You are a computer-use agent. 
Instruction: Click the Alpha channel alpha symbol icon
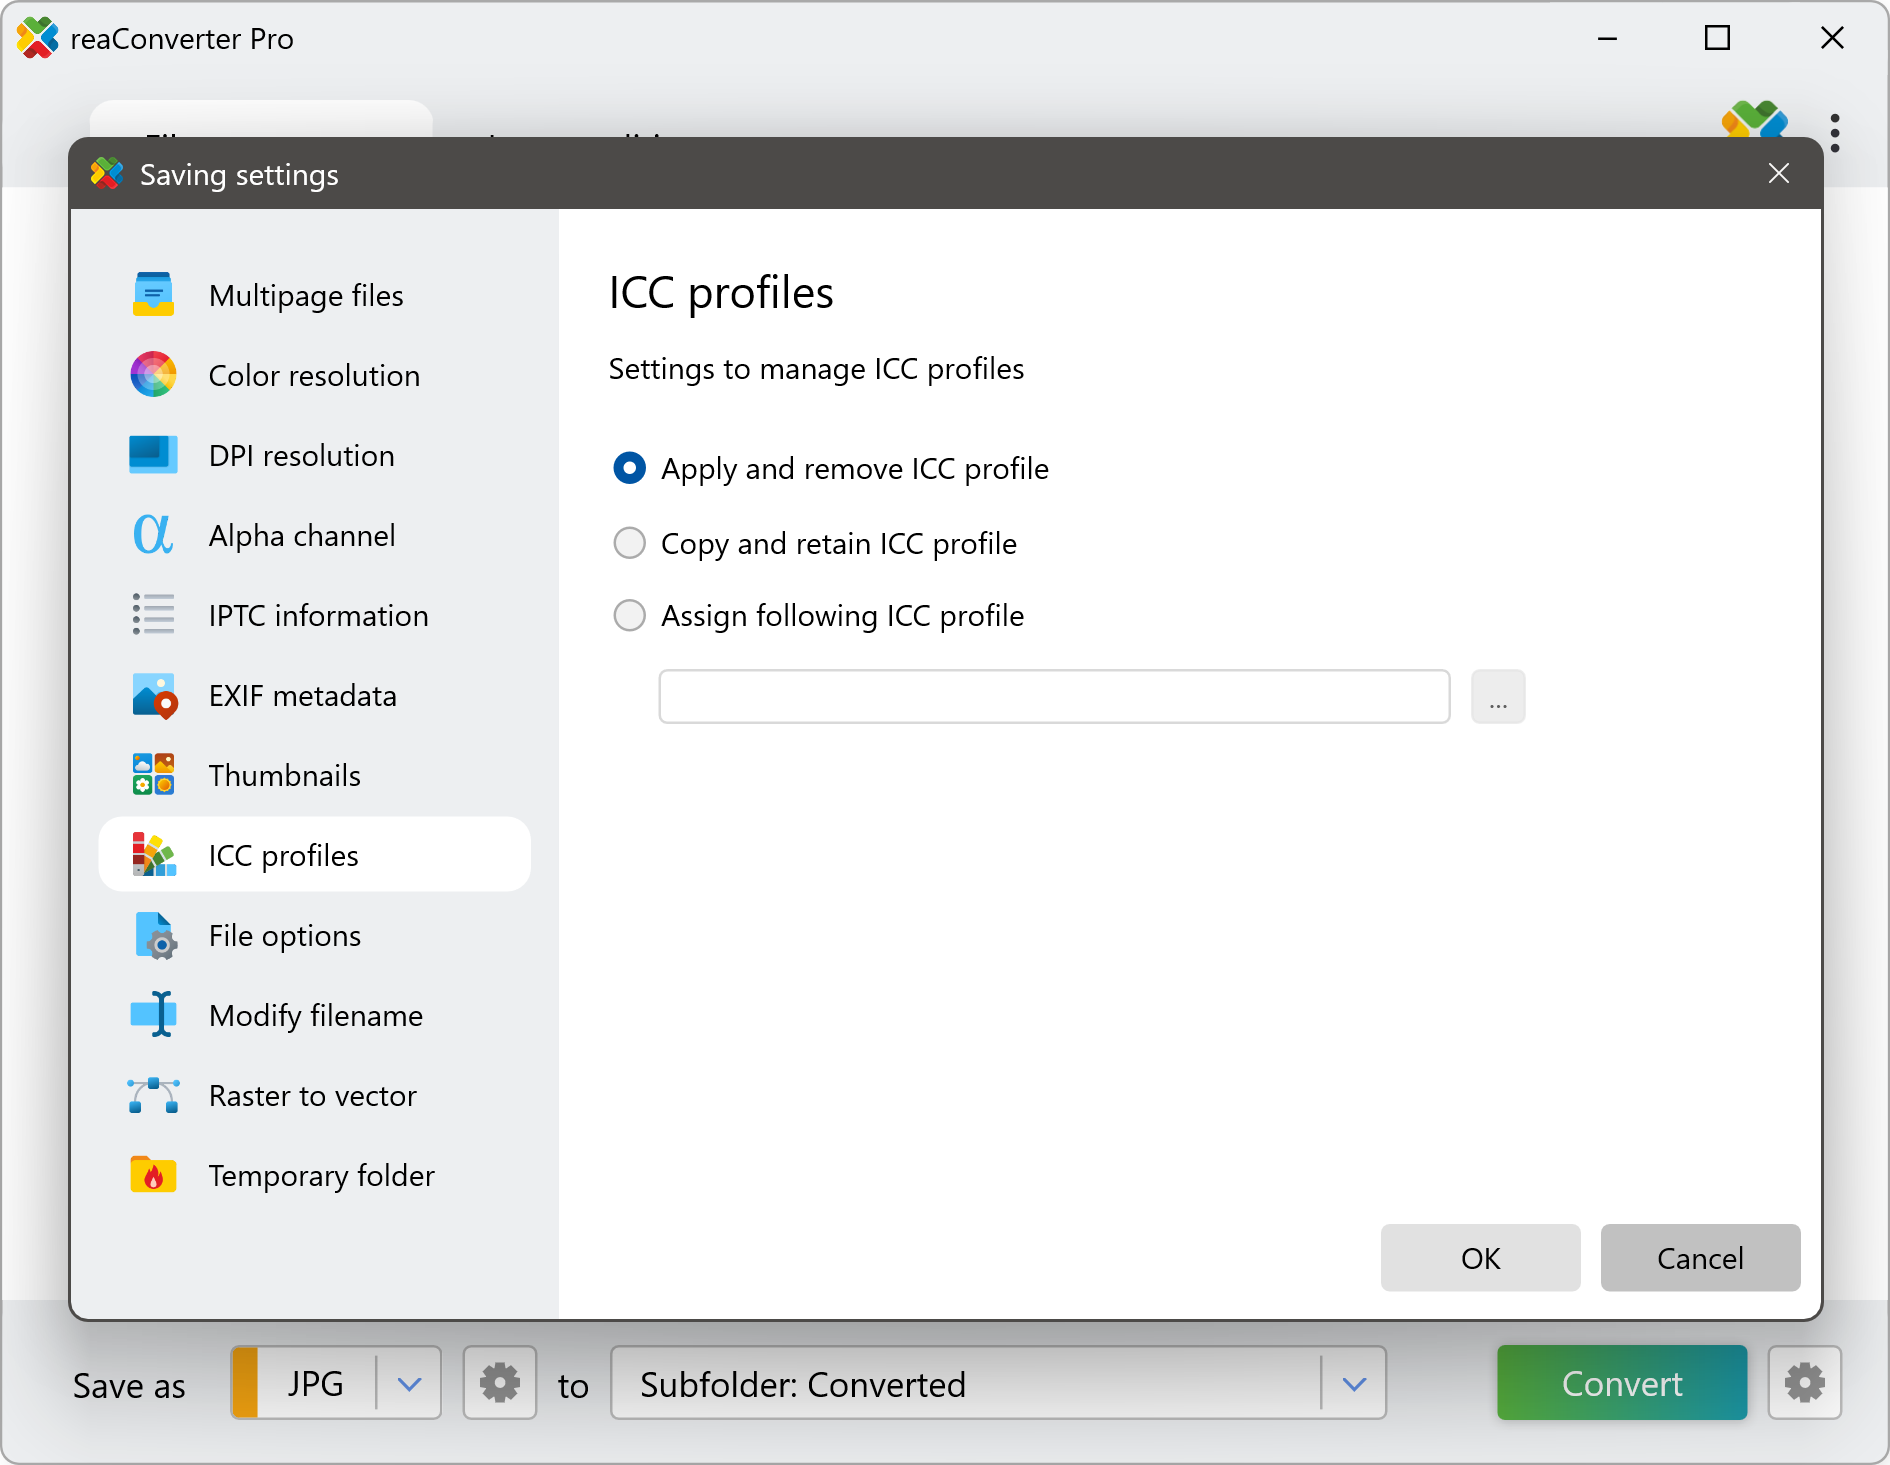point(153,535)
